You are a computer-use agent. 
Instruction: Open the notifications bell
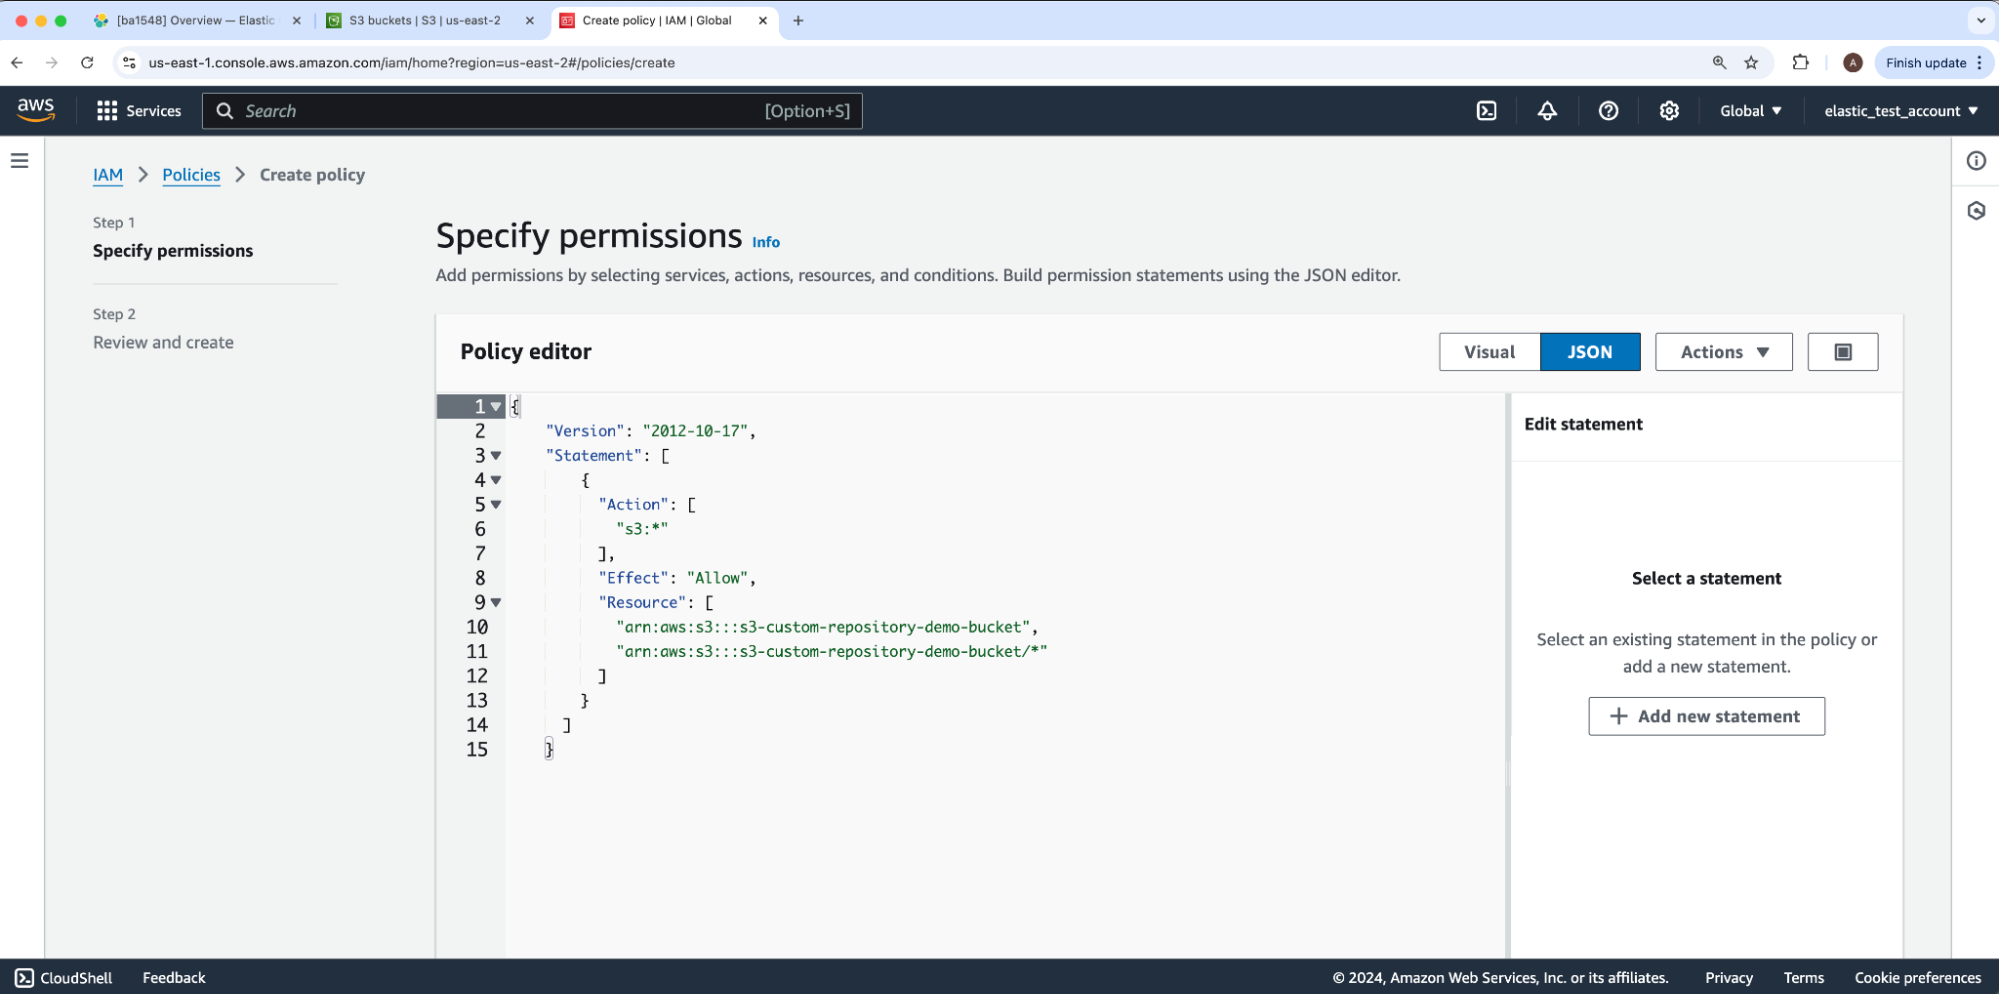click(1547, 111)
